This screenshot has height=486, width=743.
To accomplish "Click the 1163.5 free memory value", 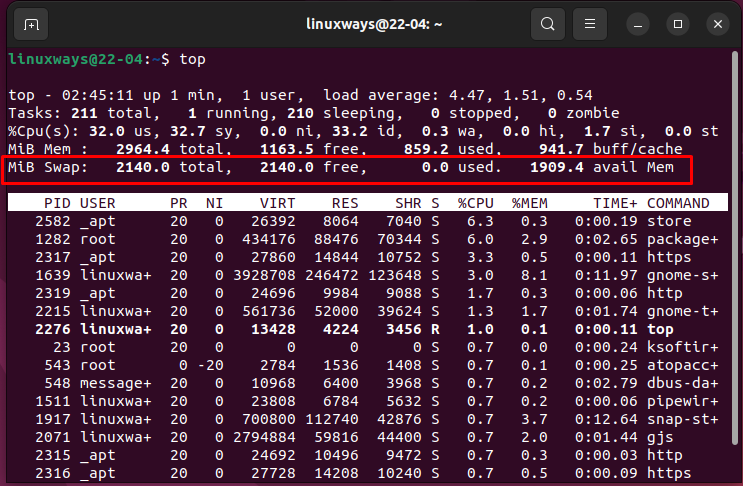I will coord(287,149).
